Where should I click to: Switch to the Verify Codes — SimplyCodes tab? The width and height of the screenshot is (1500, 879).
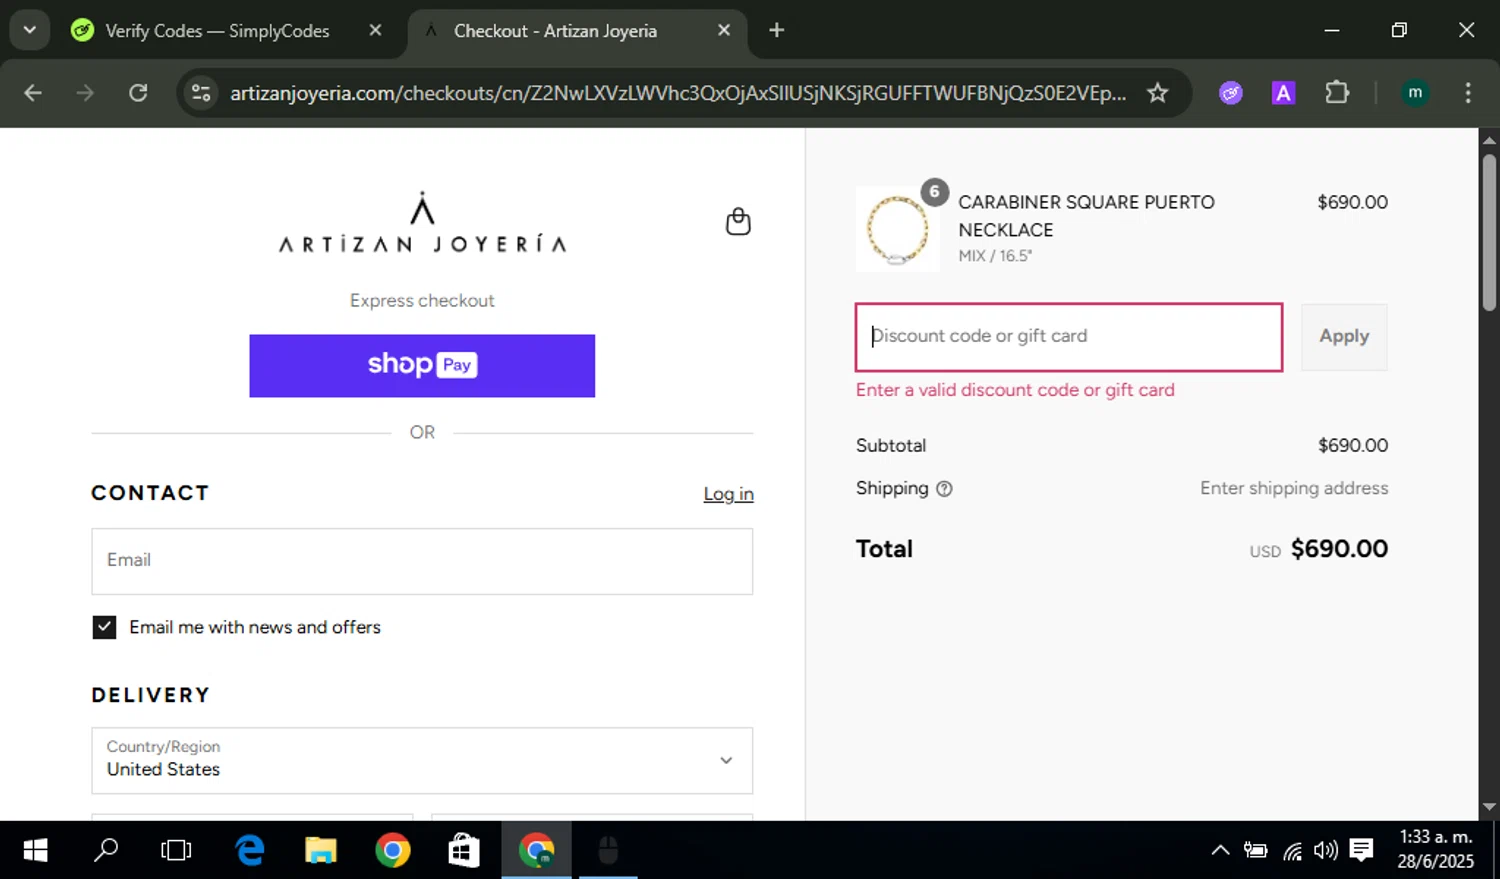pos(216,31)
